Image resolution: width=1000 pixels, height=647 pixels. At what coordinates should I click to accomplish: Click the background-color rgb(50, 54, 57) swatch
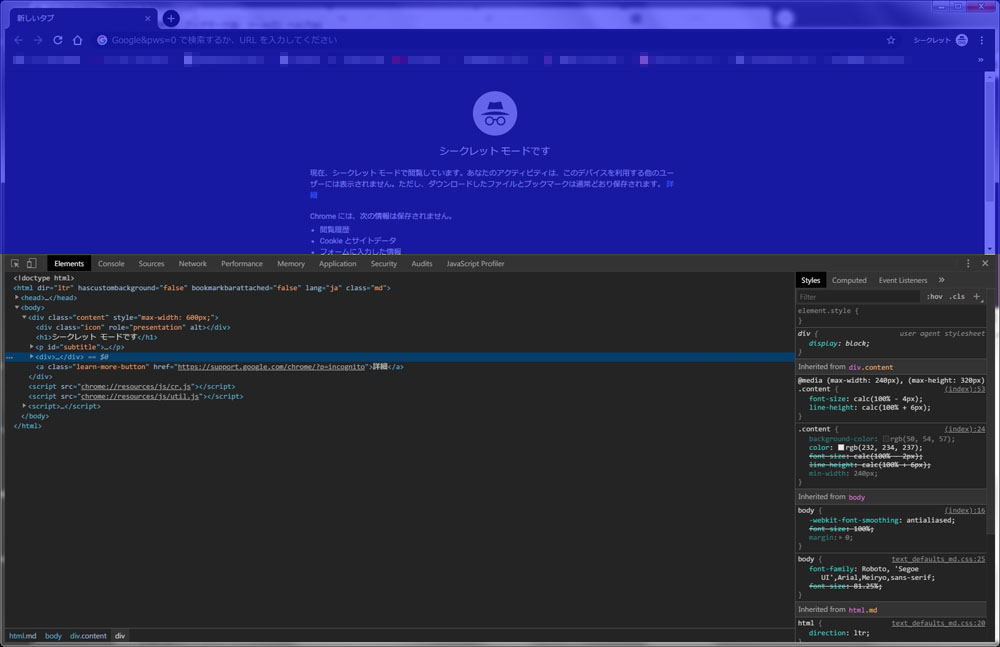tap(885, 439)
